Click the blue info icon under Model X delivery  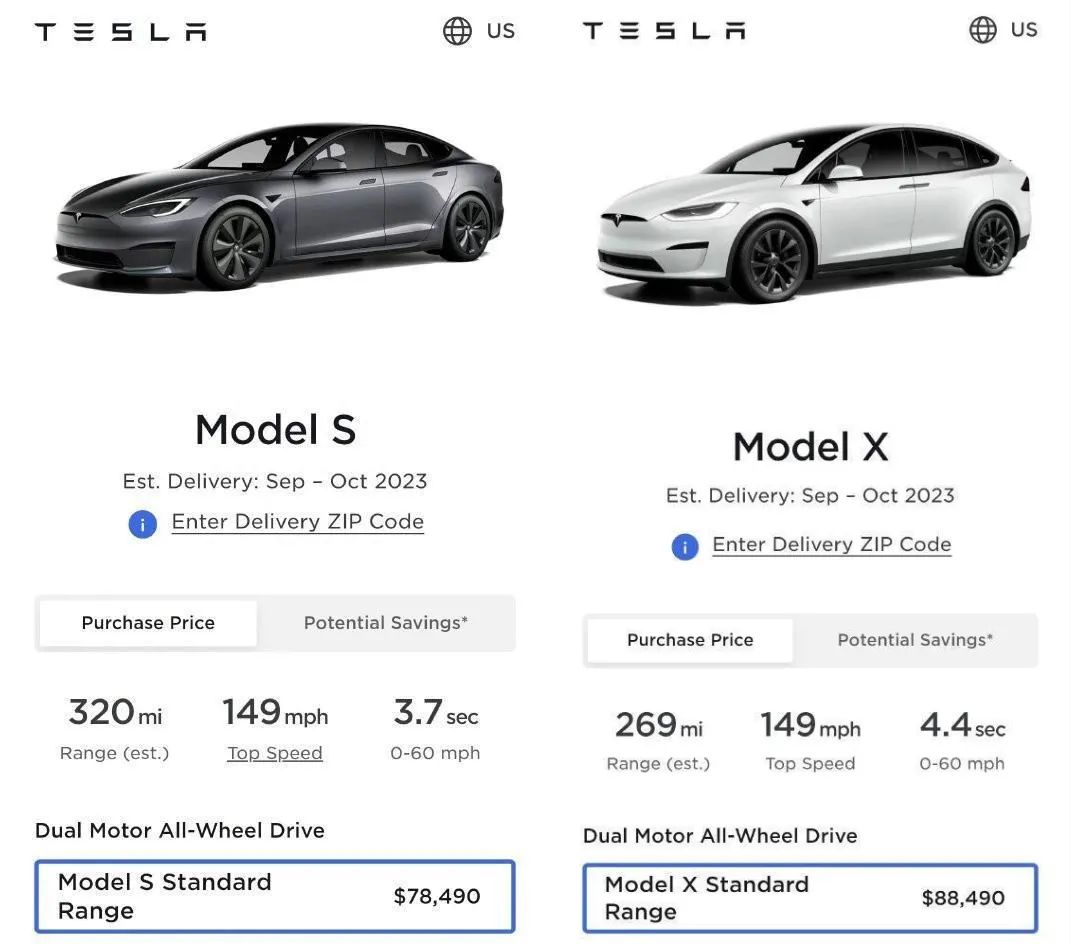pos(685,546)
